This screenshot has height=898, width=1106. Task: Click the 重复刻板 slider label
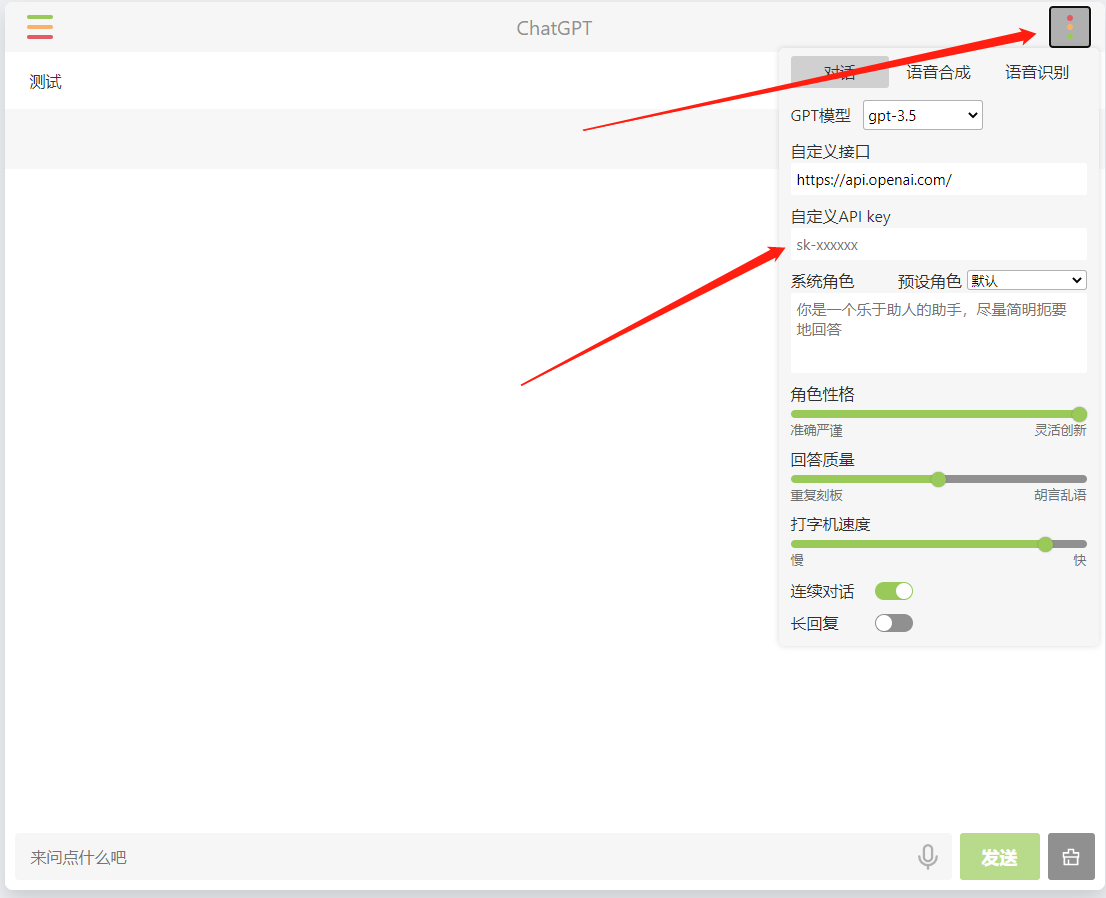(817, 495)
